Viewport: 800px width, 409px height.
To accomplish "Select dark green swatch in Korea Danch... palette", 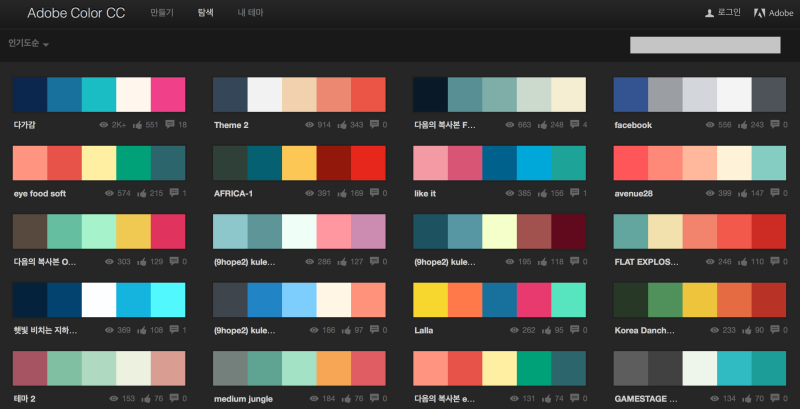I will click(x=631, y=300).
